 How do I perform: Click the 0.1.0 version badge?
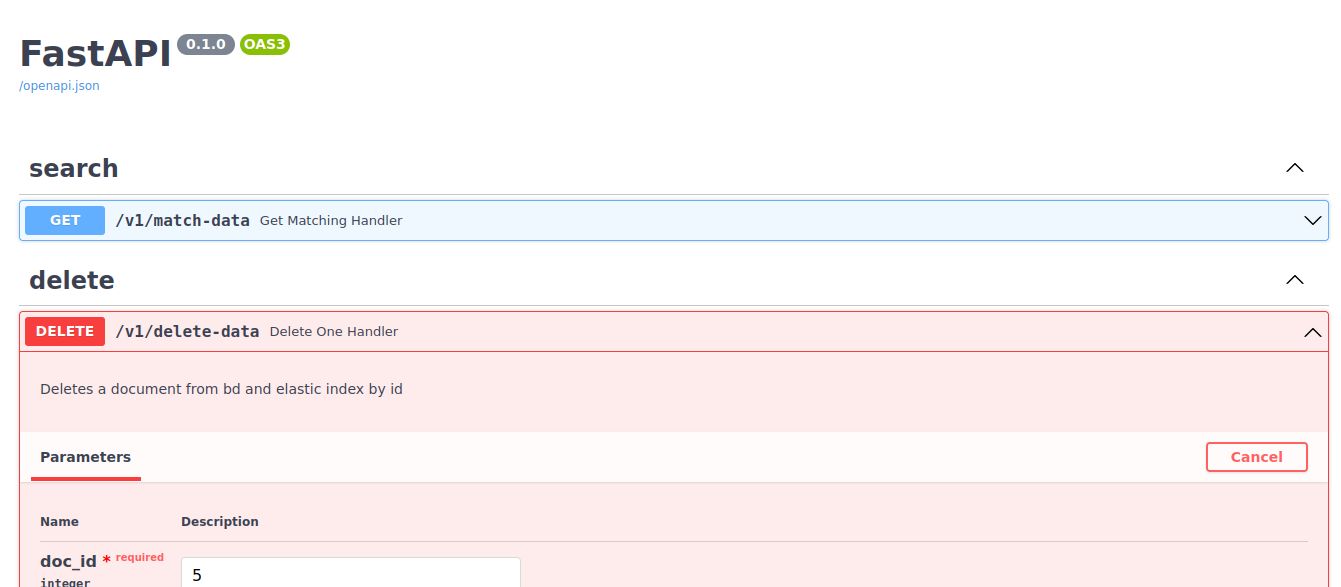pyautogui.click(x=206, y=44)
